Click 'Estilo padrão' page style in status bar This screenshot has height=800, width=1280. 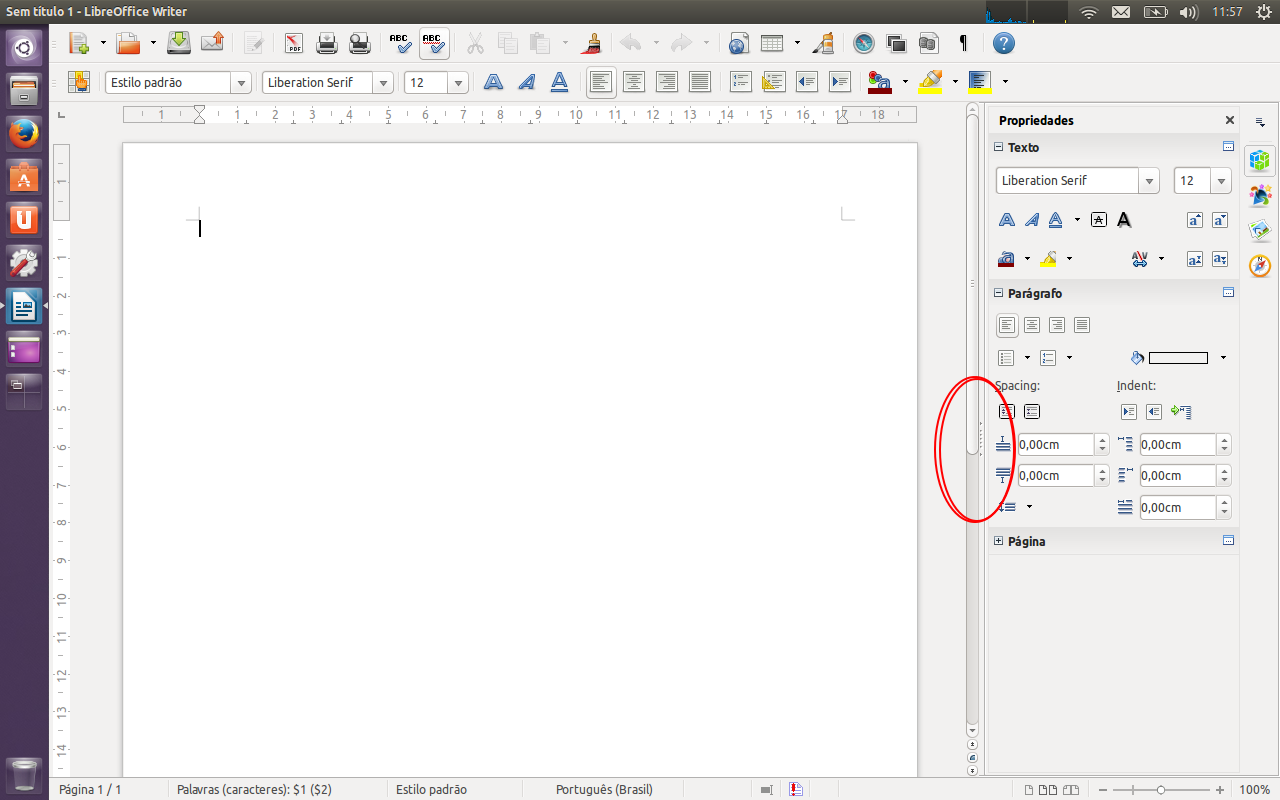click(x=431, y=789)
